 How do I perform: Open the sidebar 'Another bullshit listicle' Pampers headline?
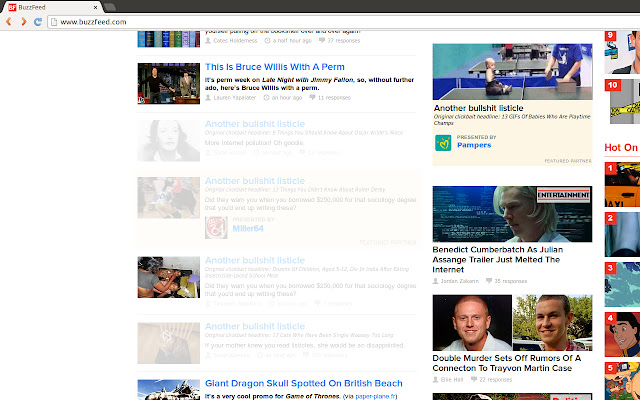tap(478, 108)
